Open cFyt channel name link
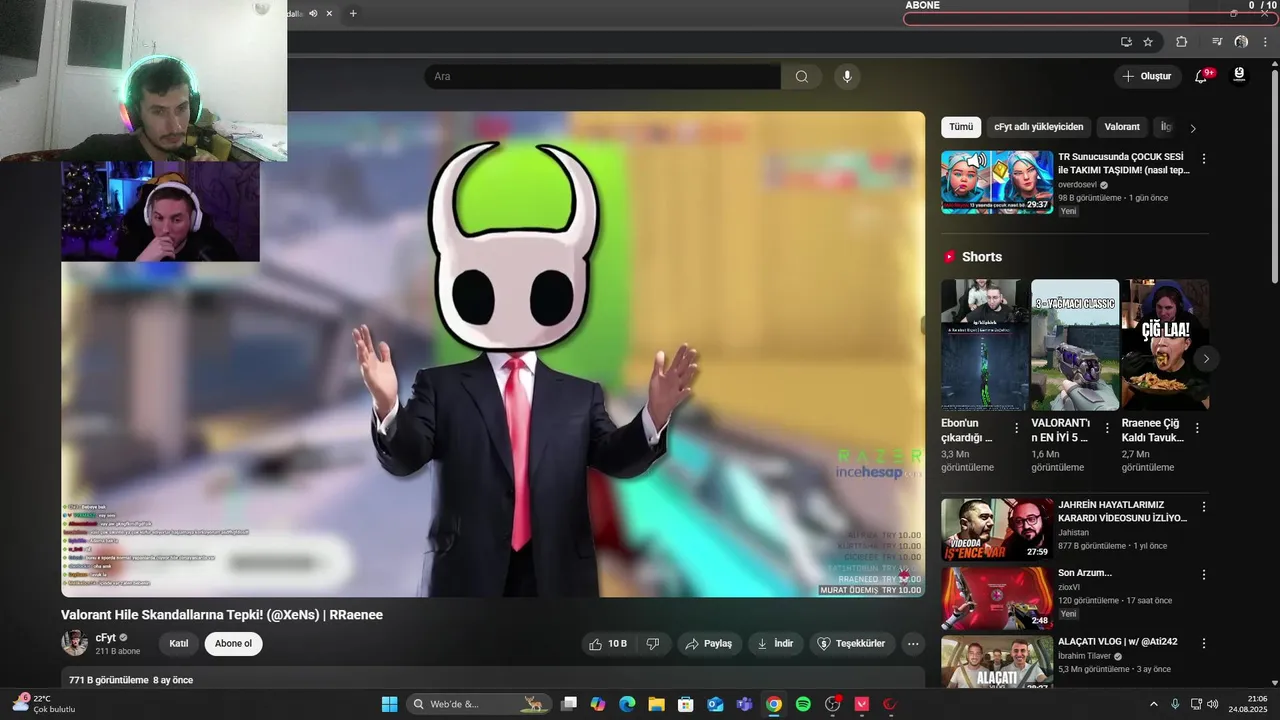The width and height of the screenshot is (1280, 720). (x=106, y=637)
